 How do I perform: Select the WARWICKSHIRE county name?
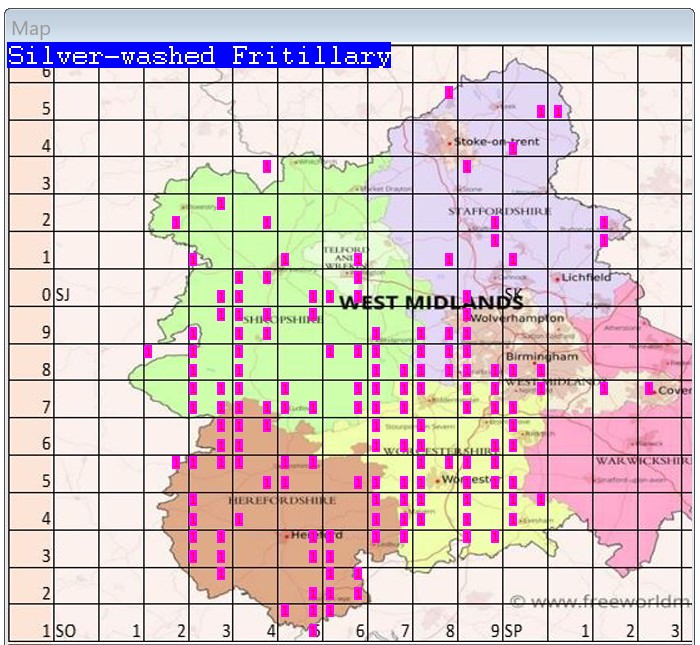tap(638, 461)
